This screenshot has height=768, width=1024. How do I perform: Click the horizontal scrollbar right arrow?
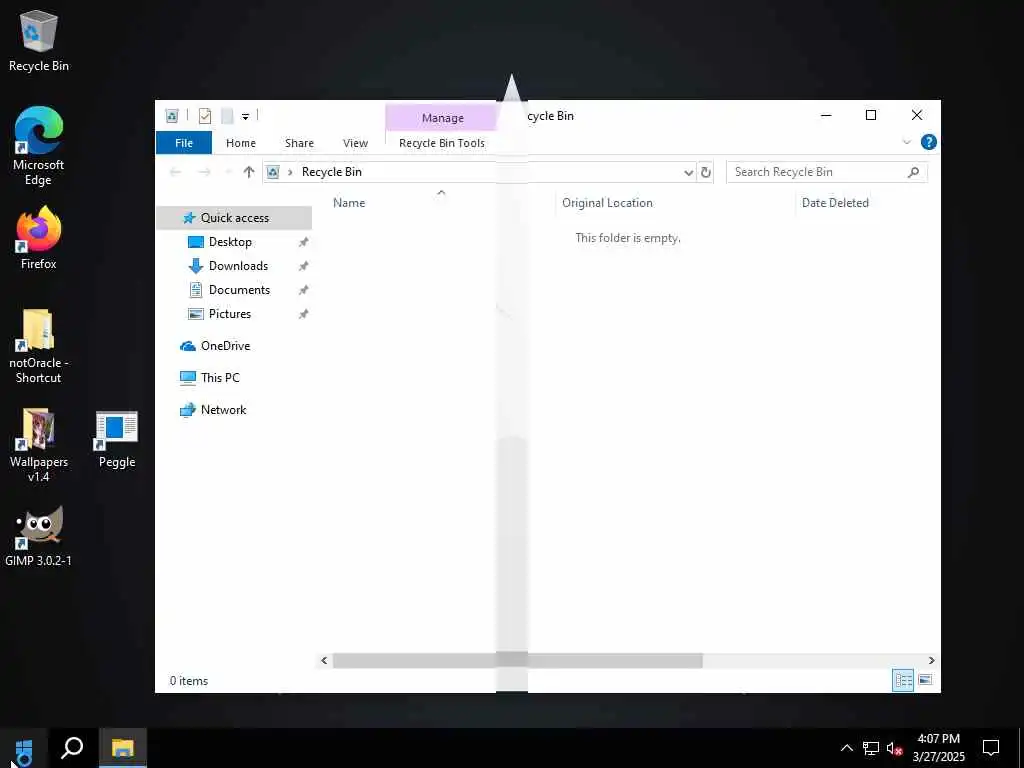[931, 661]
